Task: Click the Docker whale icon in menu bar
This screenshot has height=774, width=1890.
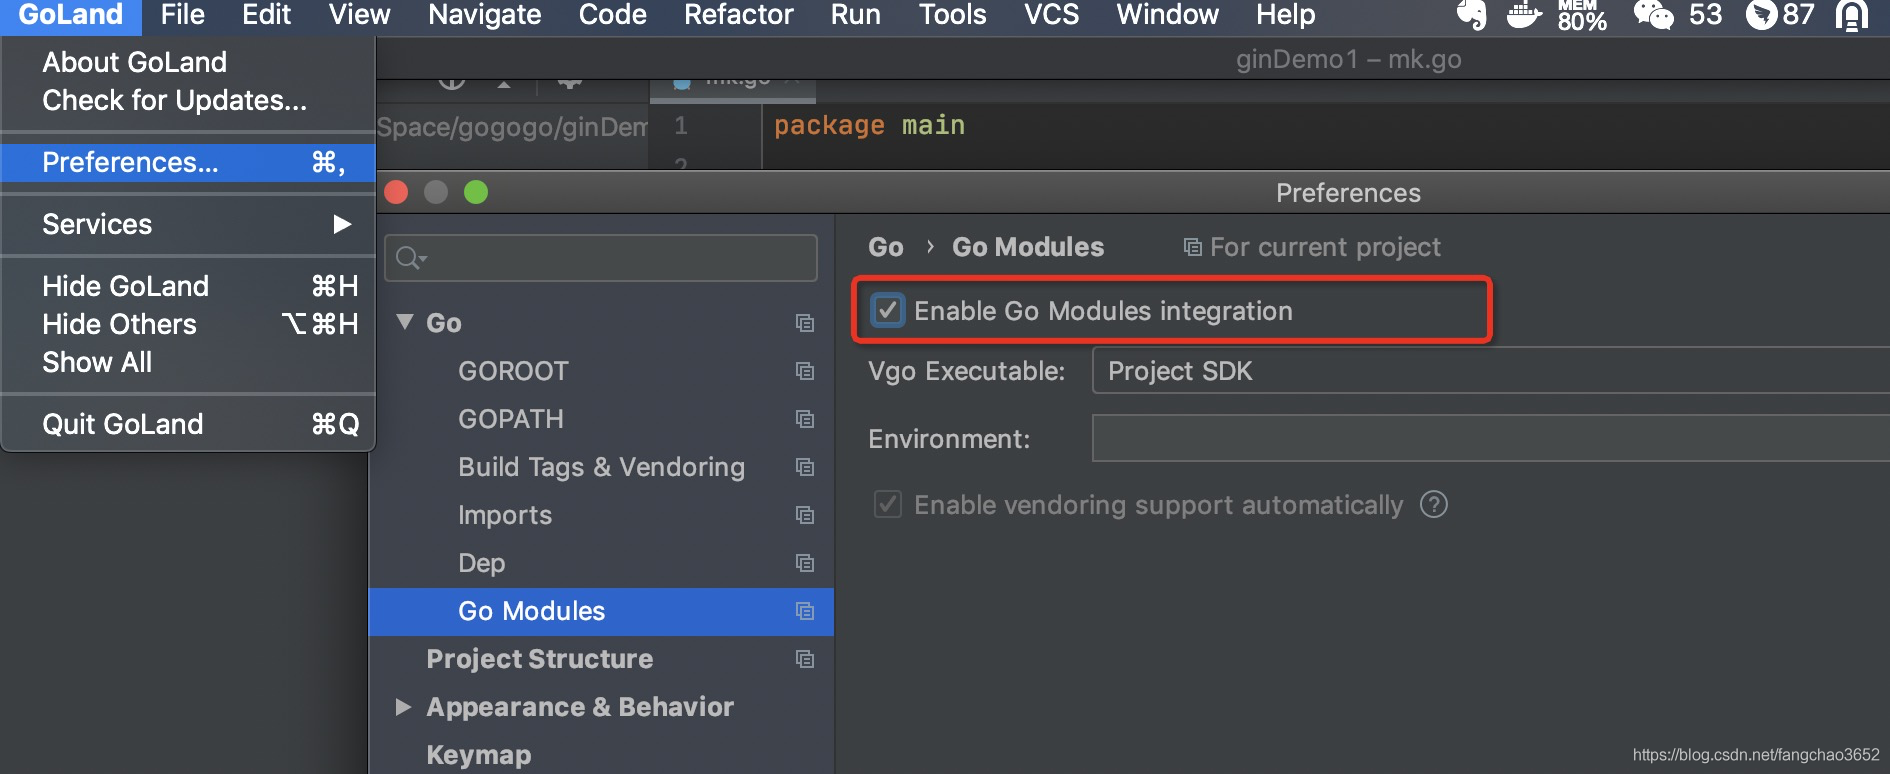Action: [1523, 15]
